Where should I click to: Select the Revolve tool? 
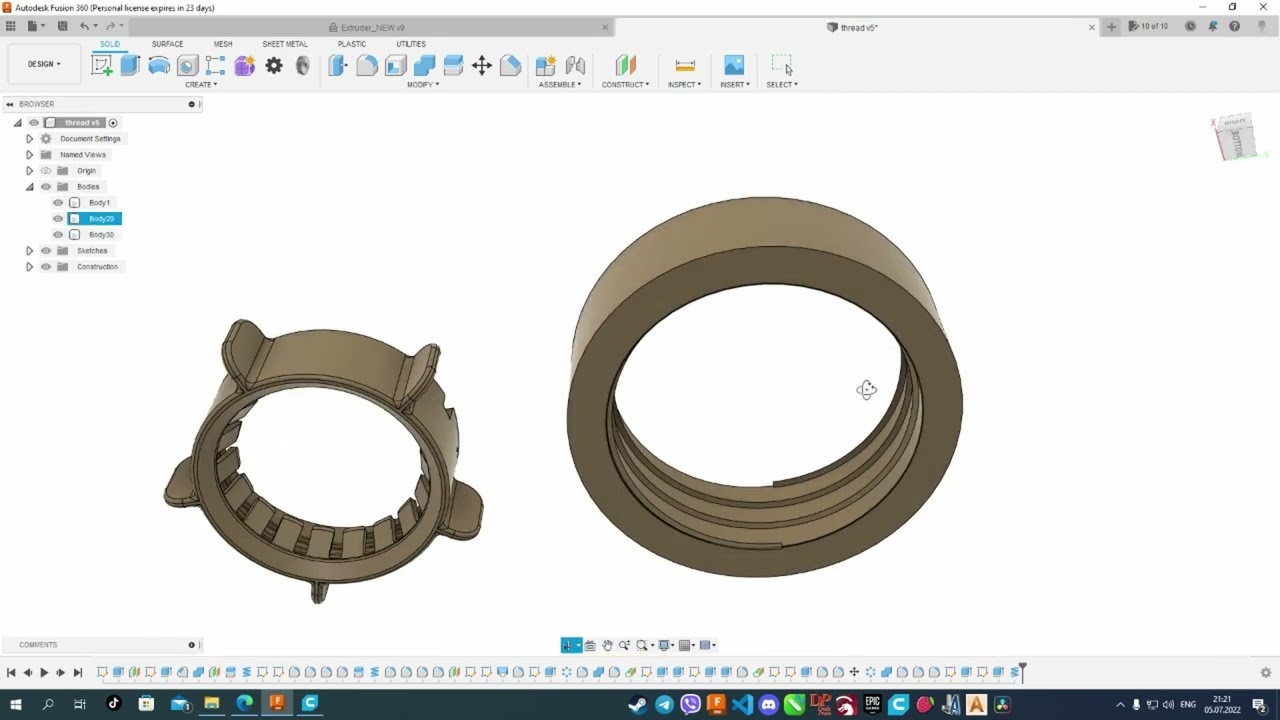pos(159,66)
